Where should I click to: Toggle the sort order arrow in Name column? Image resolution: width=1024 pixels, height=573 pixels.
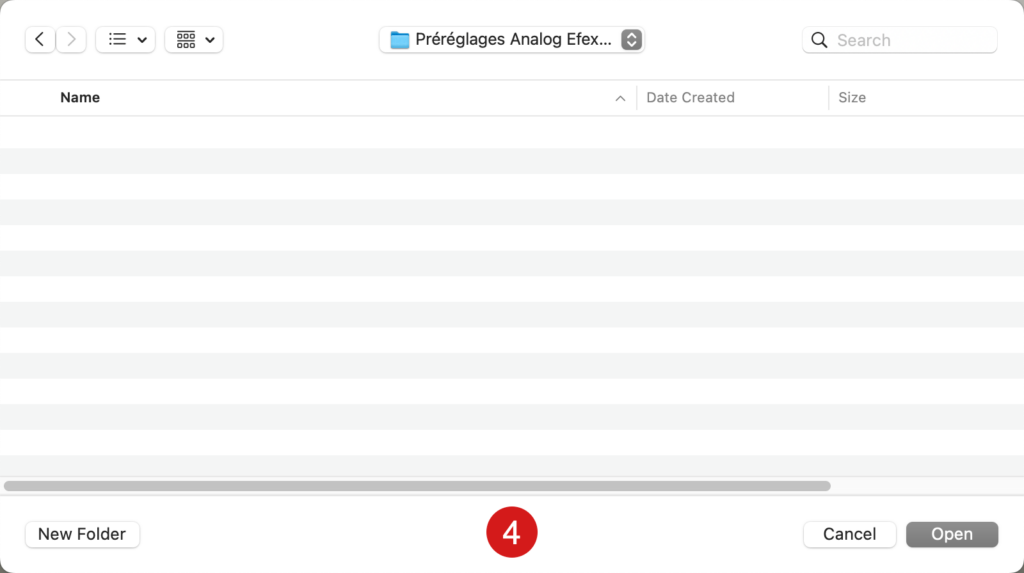pos(620,99)
